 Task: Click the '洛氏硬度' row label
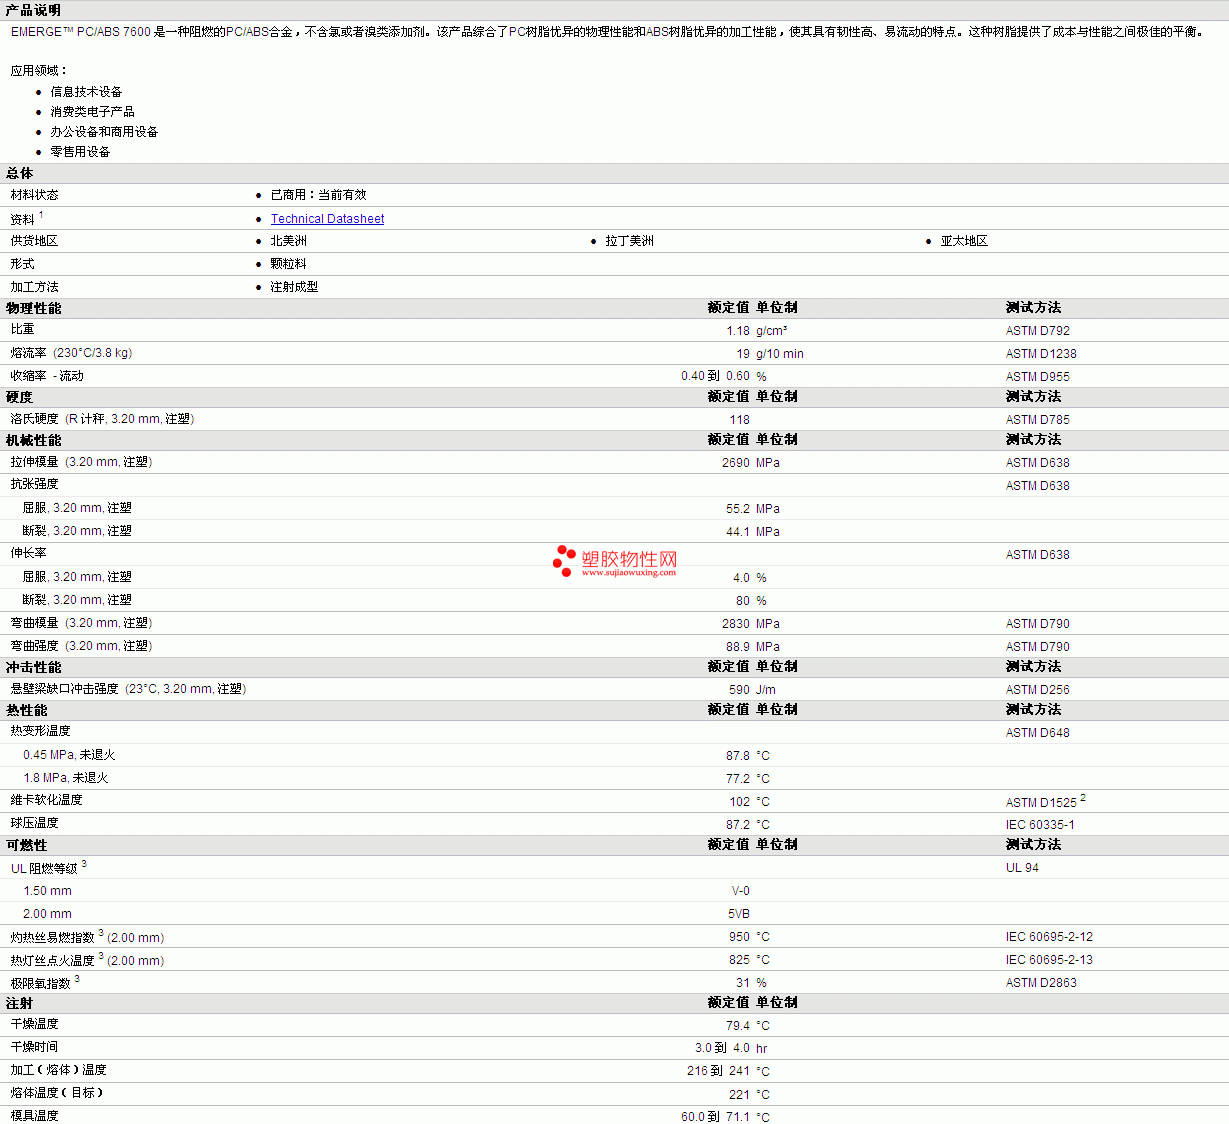click(102, 419)
